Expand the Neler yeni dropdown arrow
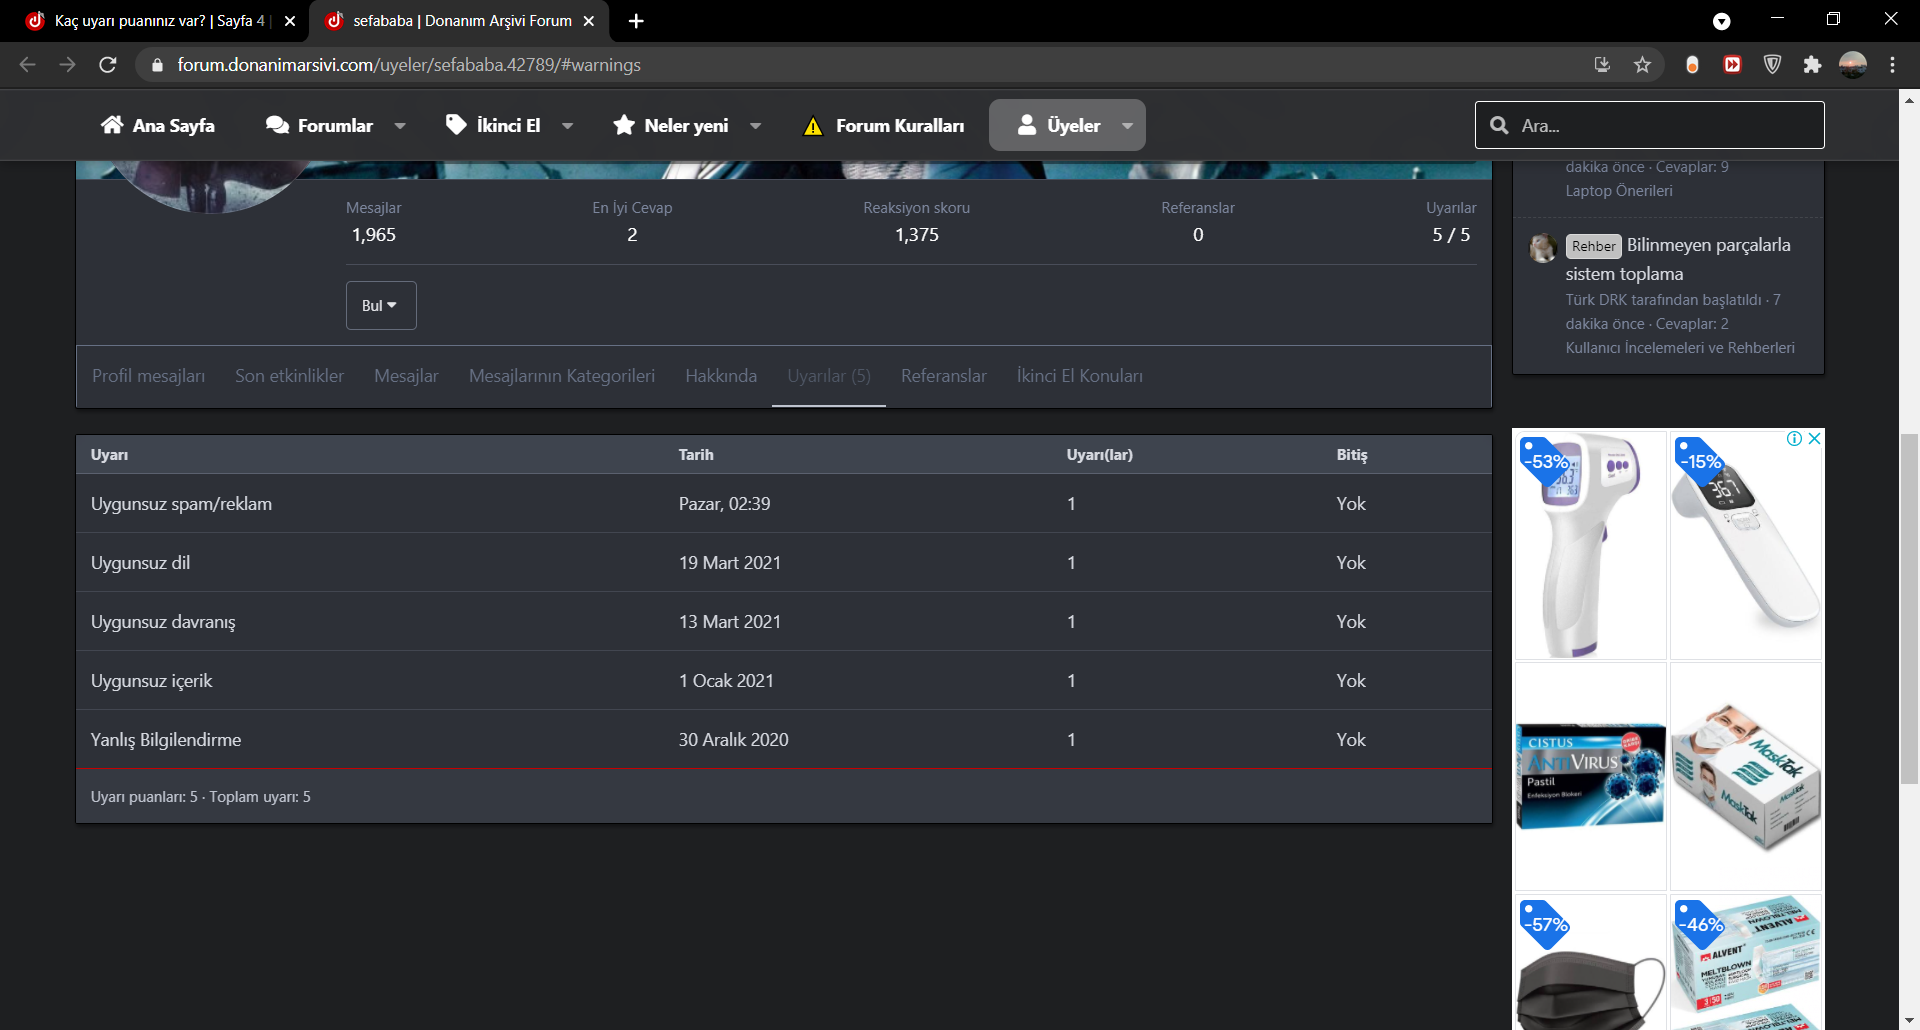The width and height of the screenshot is (1920, 1030). (755, 126)
